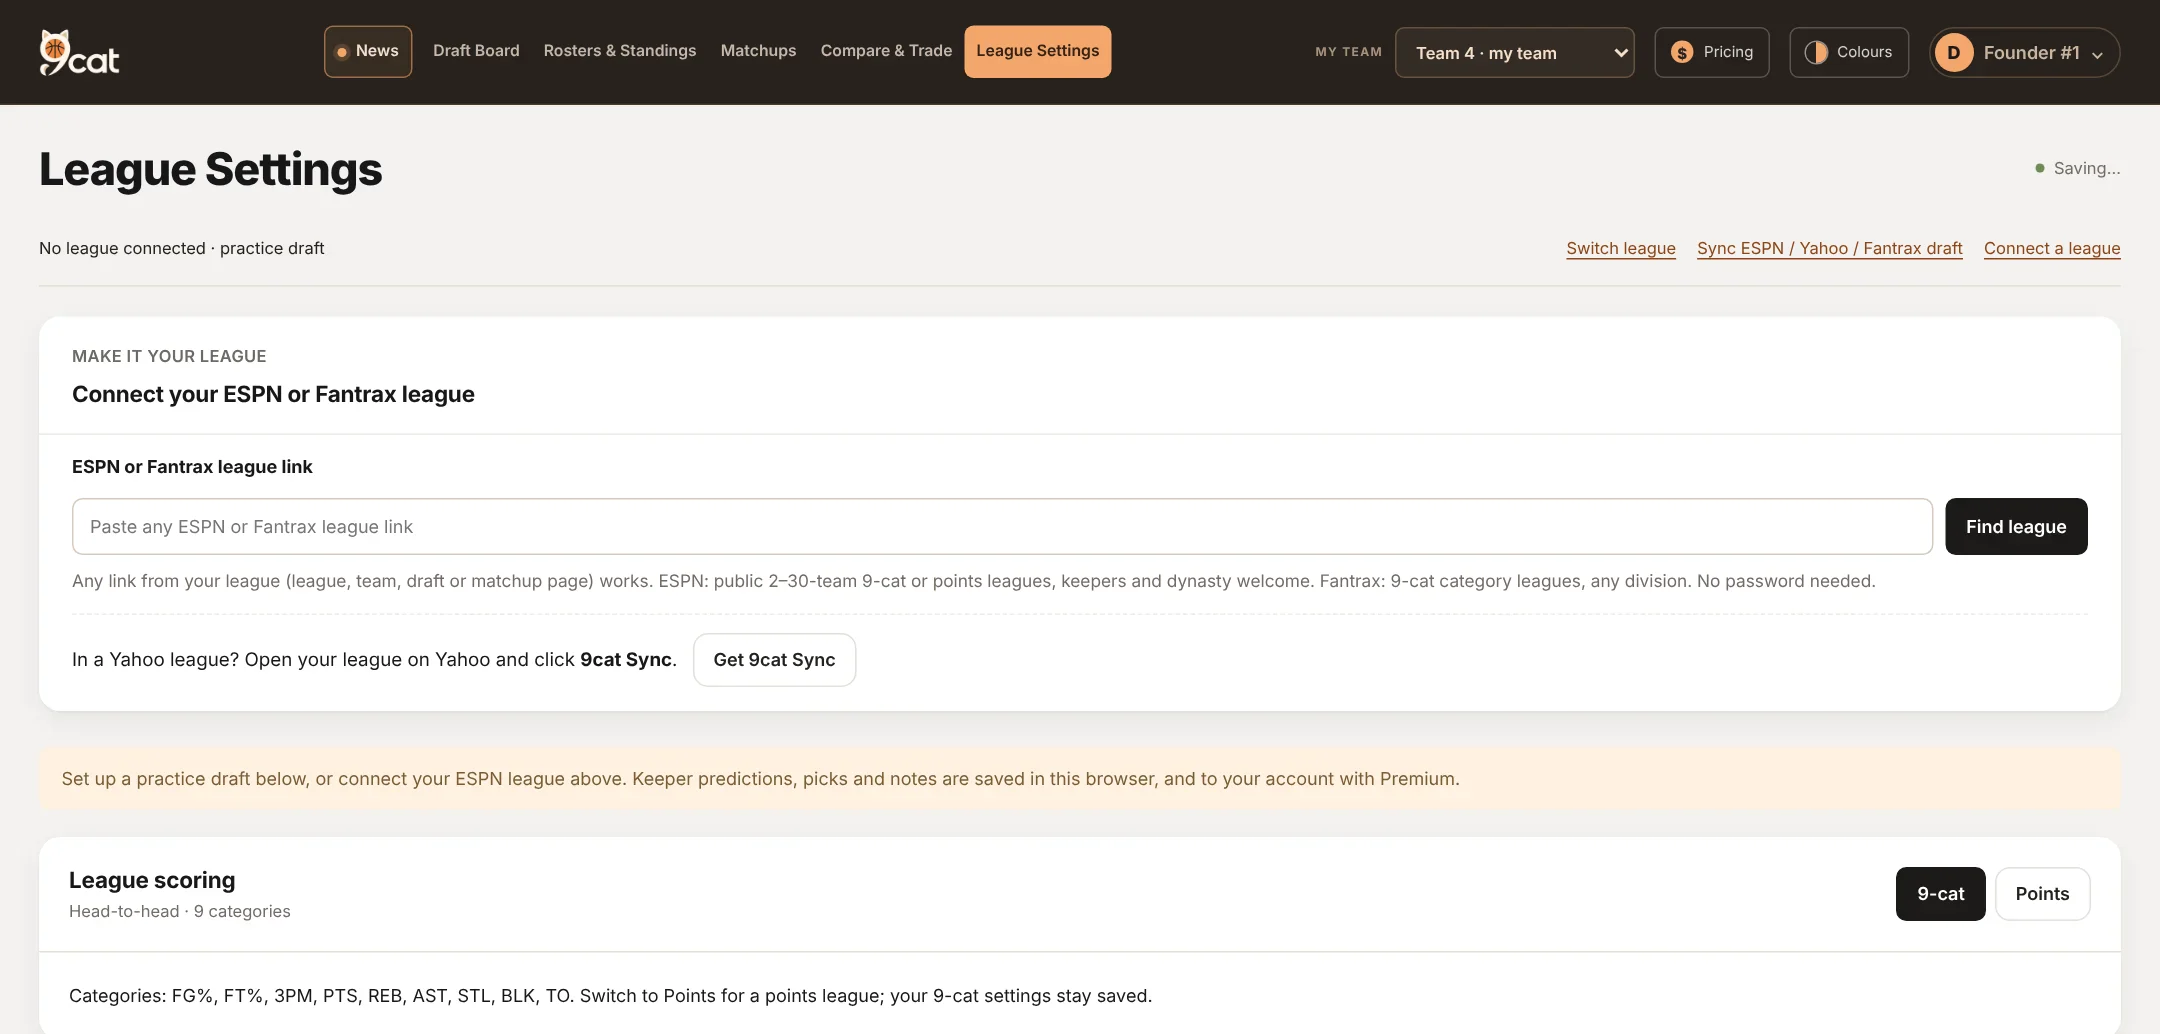Click the Get 9cat Sync button

pyautogui.click(x=774, y=660)
